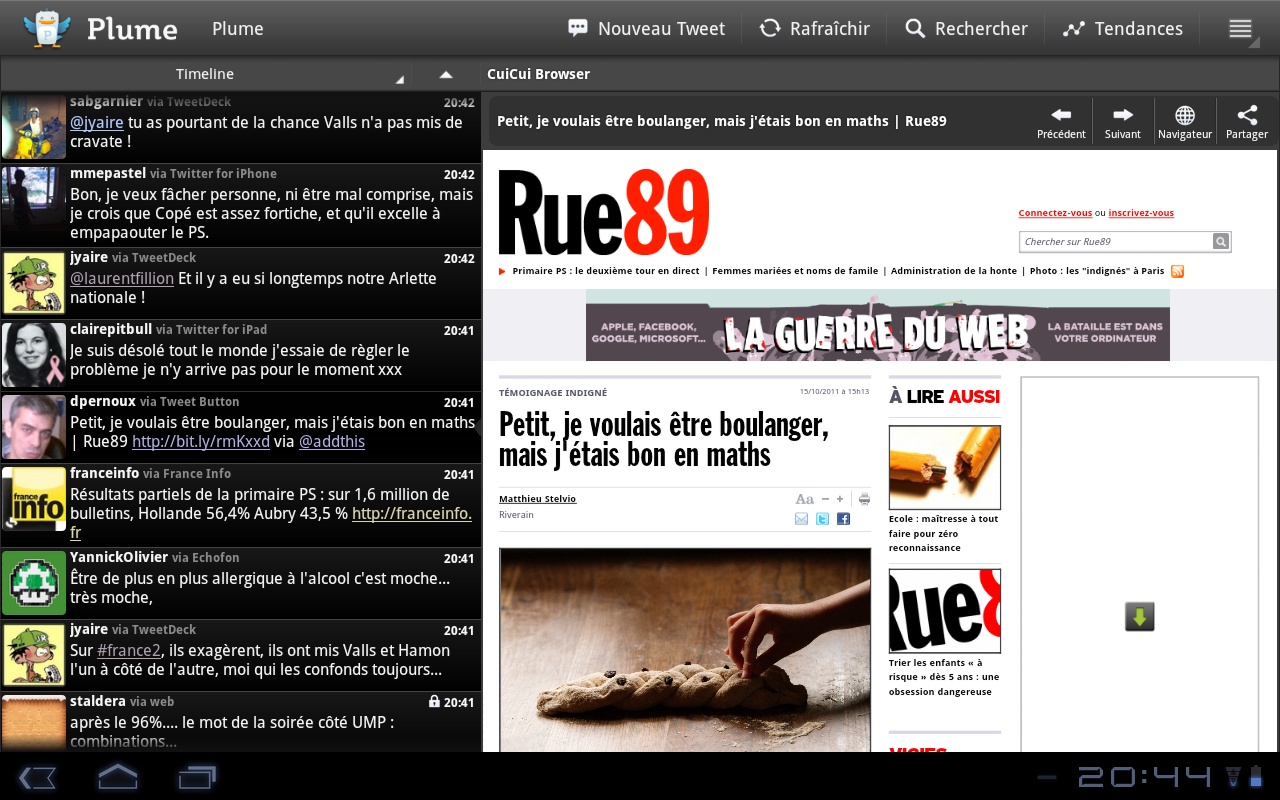
Task: Click the @jyaire mention link
Action: click(97, 123)
